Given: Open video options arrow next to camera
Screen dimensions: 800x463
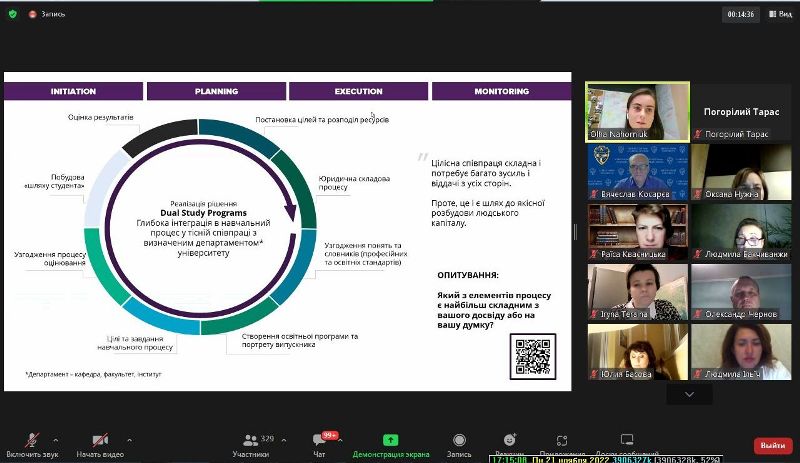Looking at the screenshot, I should (130, 440).
